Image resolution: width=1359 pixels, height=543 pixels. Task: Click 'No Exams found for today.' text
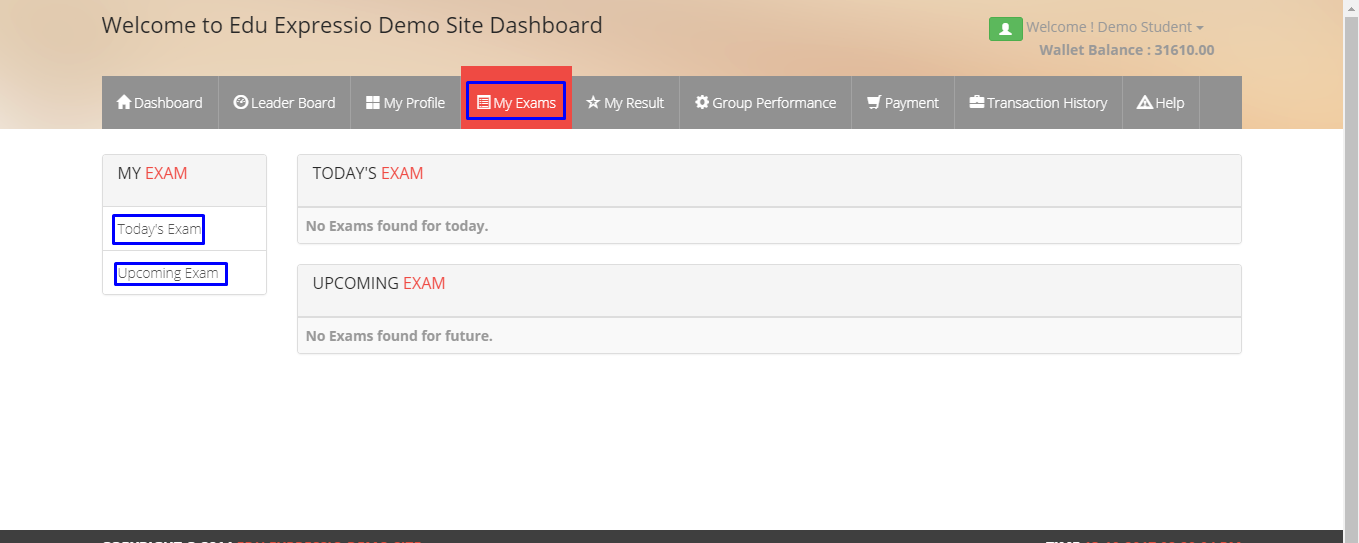[x=397, y=226]
